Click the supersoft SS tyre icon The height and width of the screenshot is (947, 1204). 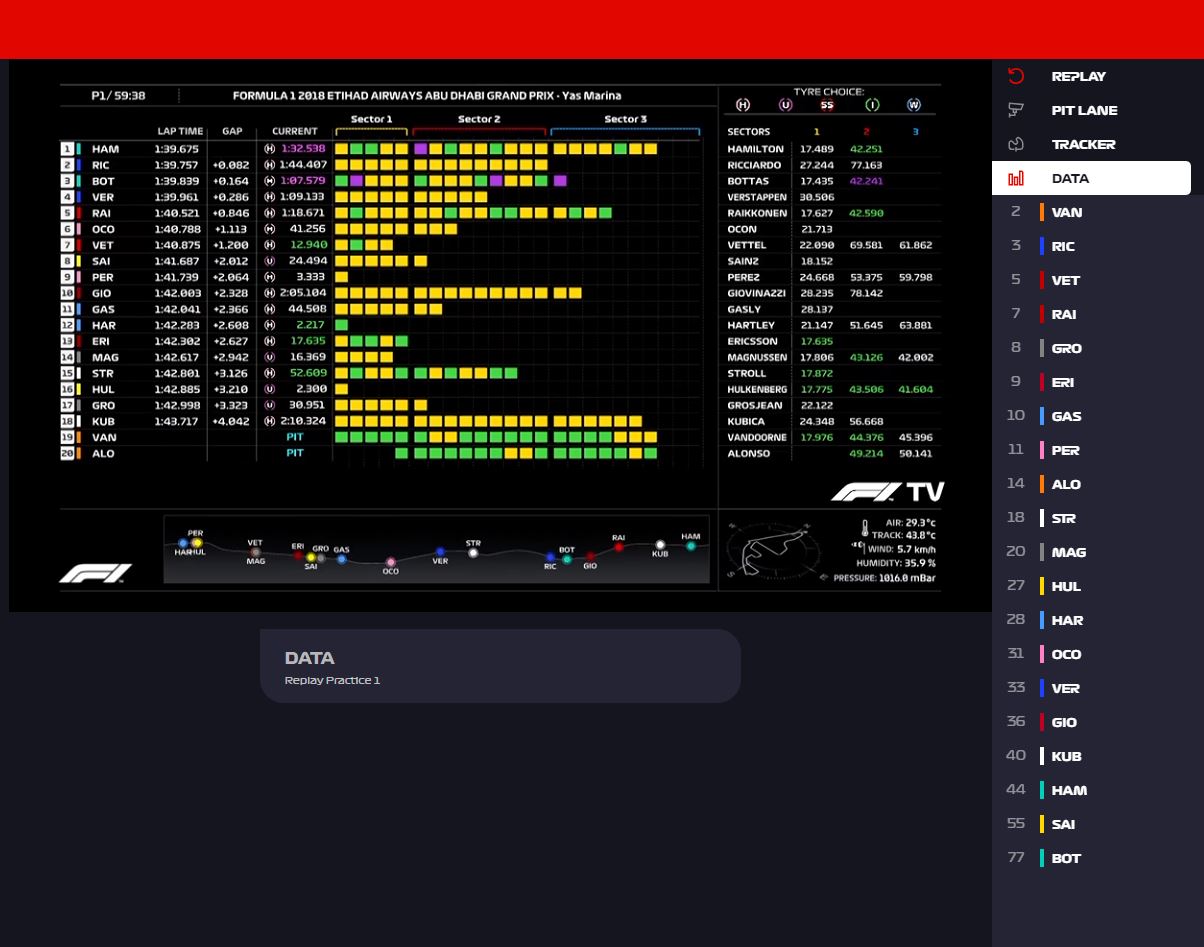(827, 105)
